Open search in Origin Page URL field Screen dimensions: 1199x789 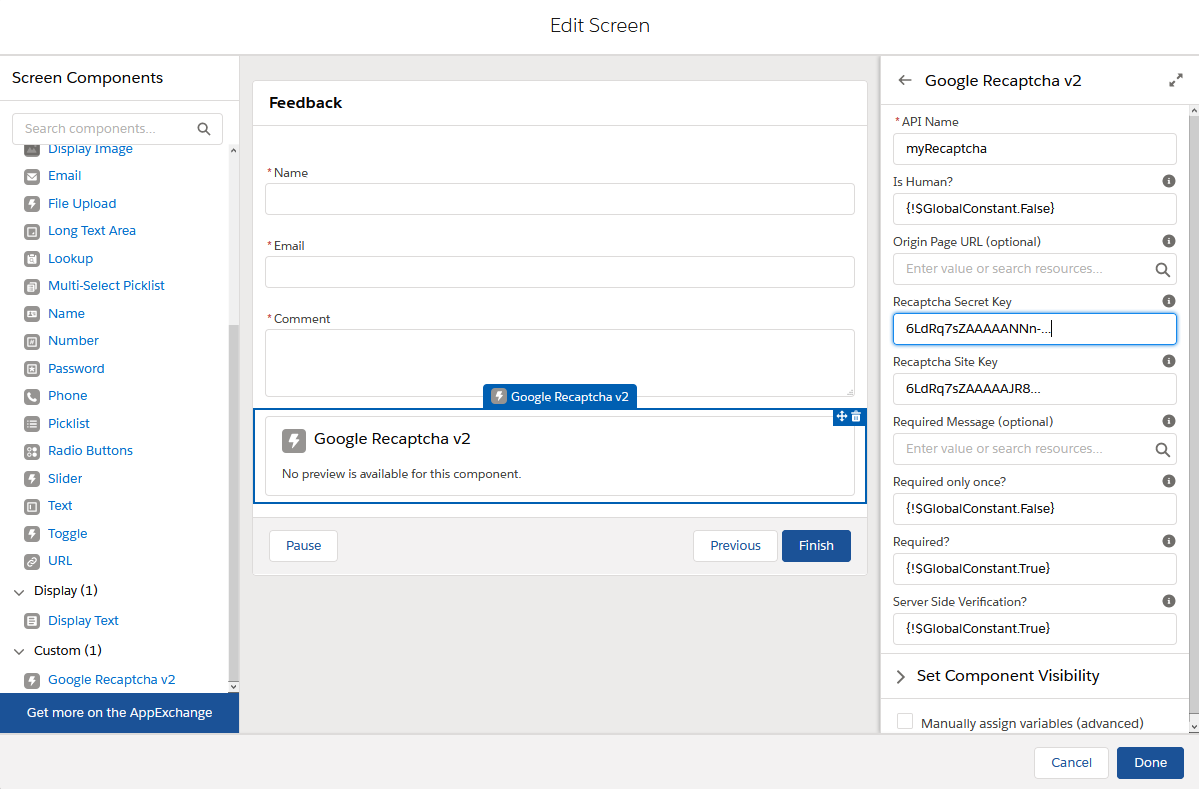tap(1162, 269)
